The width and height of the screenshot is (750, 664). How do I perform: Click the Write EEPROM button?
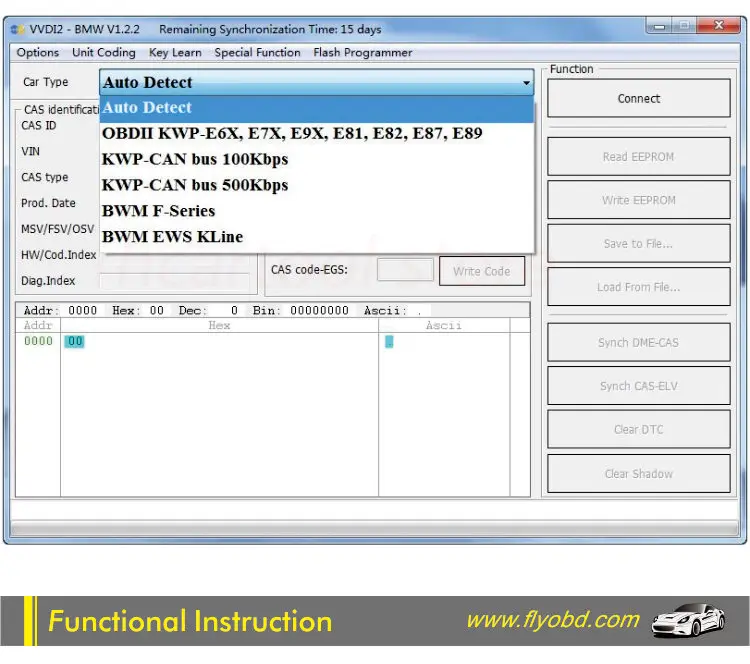click(639, 200)
